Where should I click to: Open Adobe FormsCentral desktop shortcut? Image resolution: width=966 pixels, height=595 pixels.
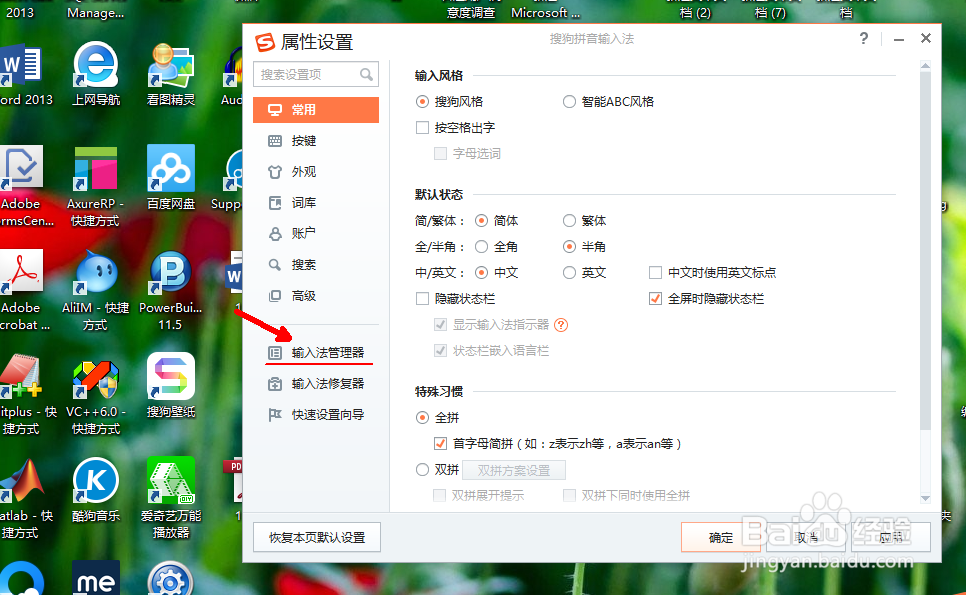[23, 187]
